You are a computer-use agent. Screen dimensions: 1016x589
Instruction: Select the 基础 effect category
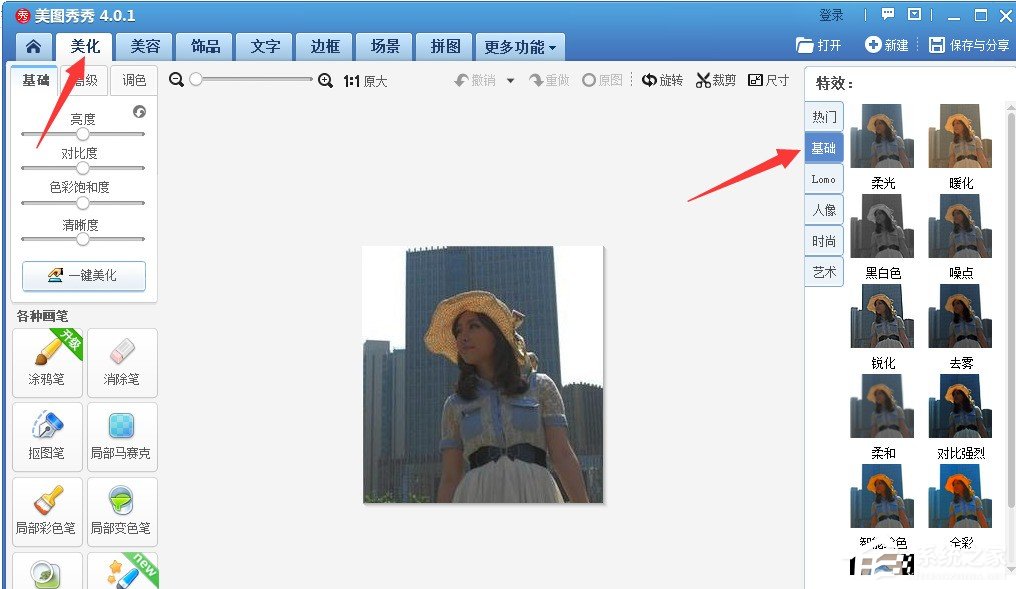pos(823,147)
